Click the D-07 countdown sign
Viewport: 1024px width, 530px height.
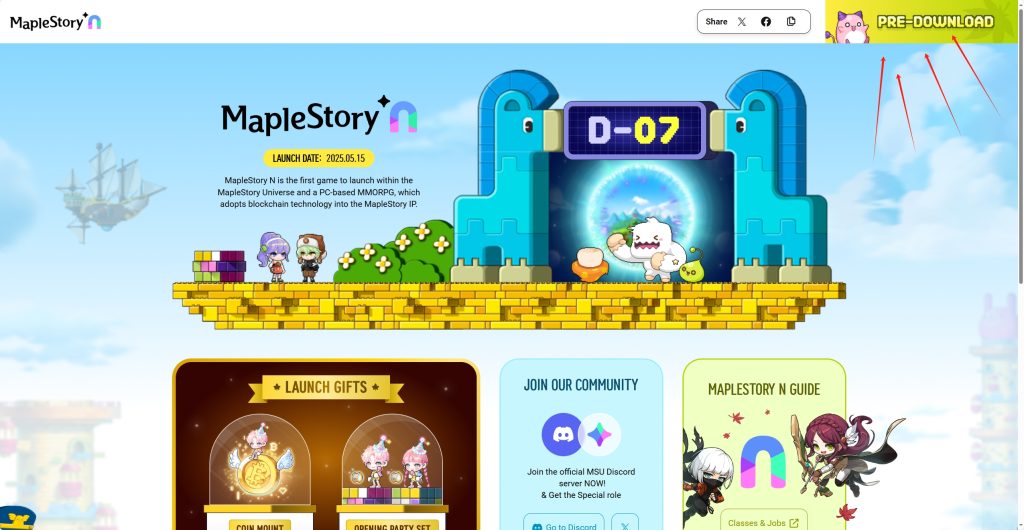click(x=634, y=130)
